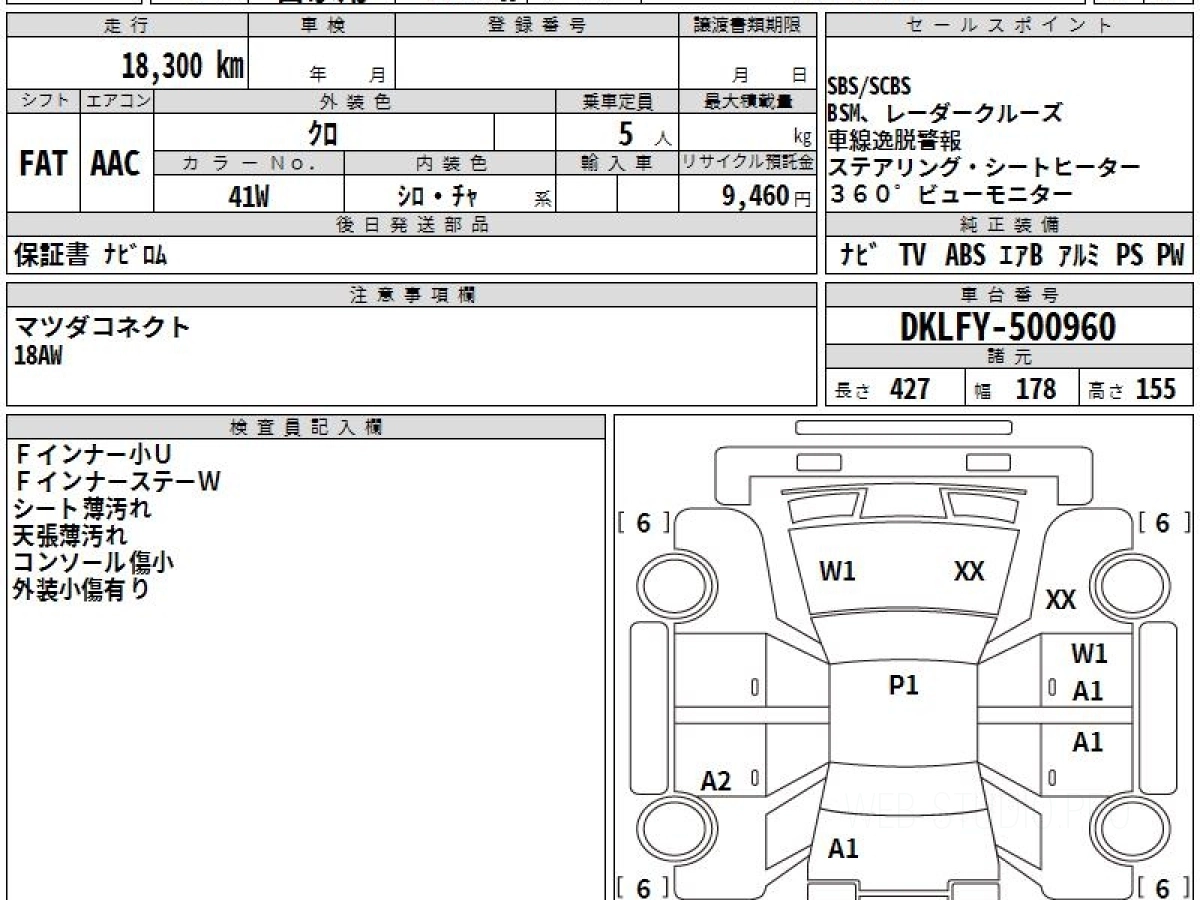Select the 18AW note

38,355
